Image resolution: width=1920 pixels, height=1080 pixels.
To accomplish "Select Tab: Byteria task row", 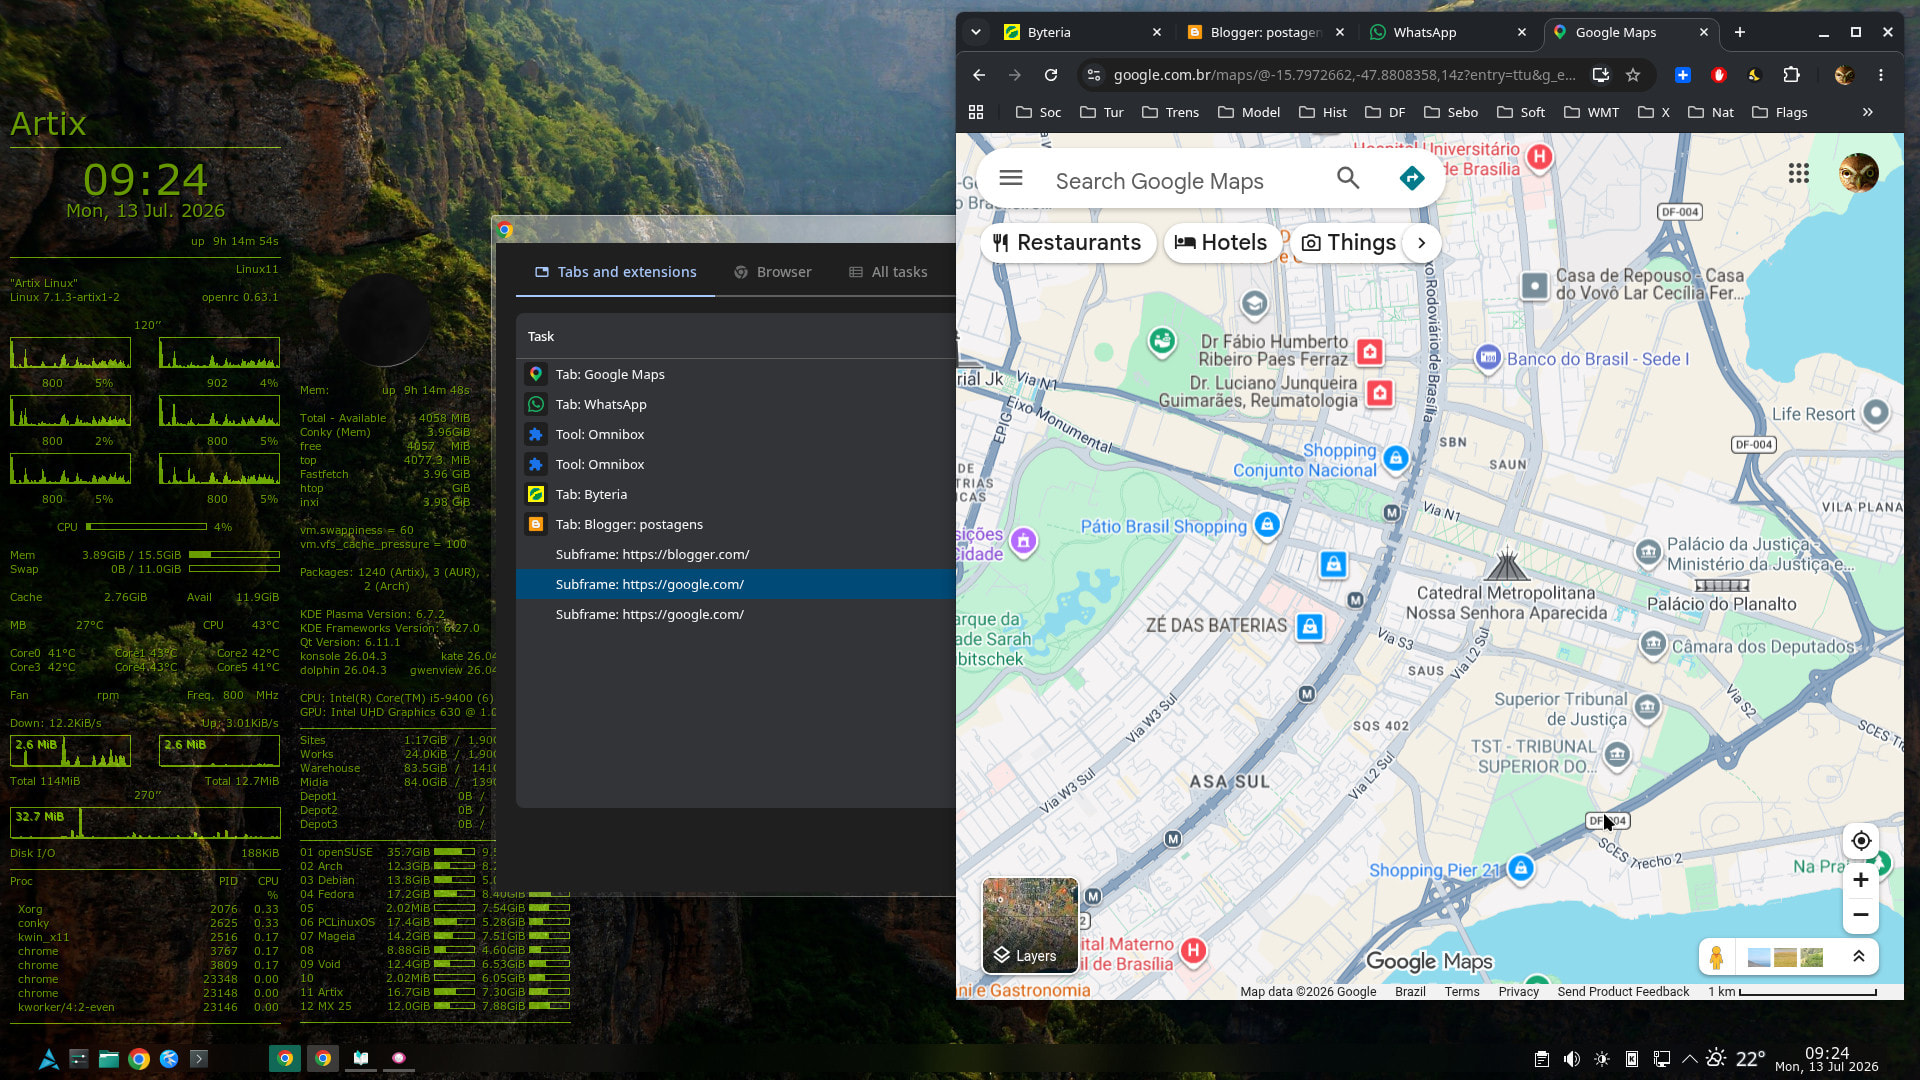I will click(736, 494).
